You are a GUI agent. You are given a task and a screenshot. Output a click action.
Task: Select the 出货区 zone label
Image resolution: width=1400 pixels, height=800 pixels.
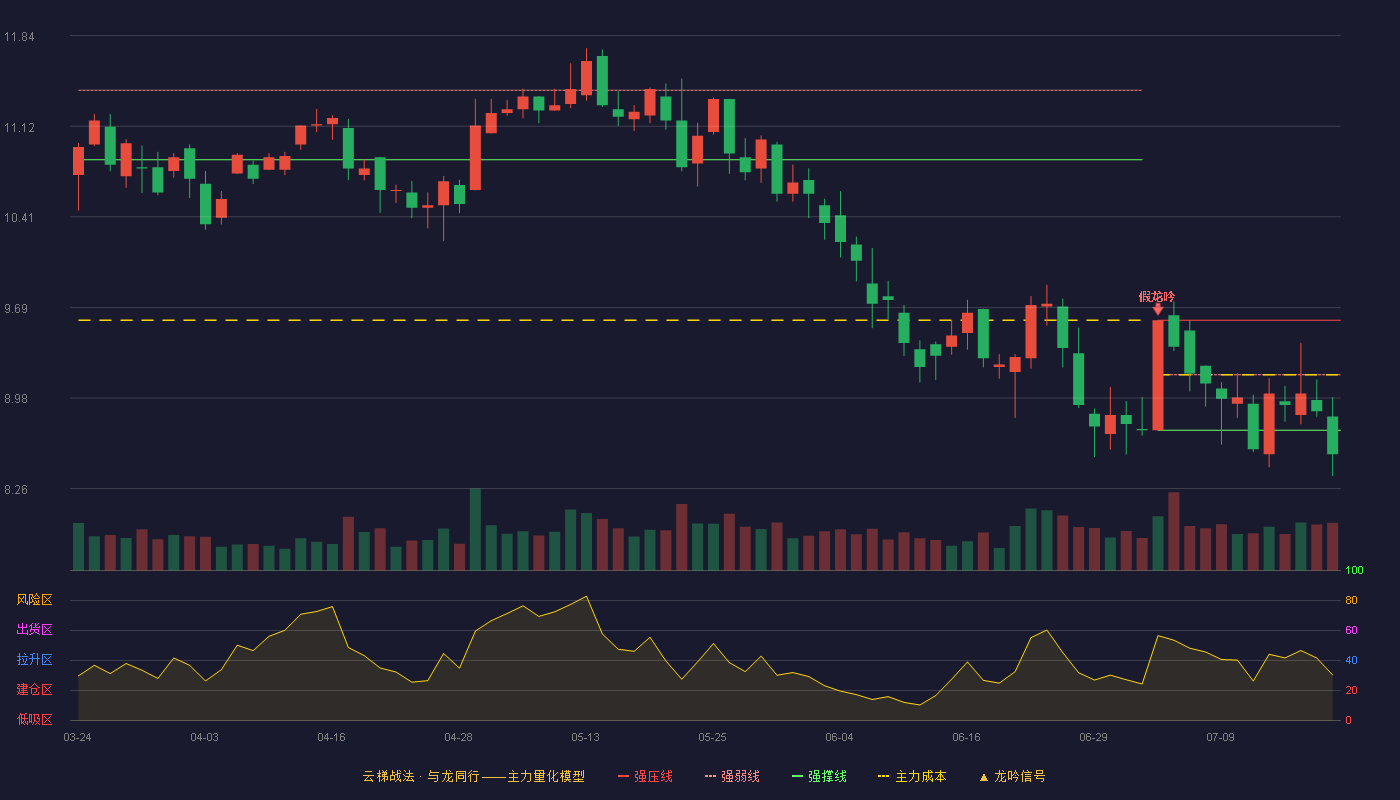(x=34, y=630)
